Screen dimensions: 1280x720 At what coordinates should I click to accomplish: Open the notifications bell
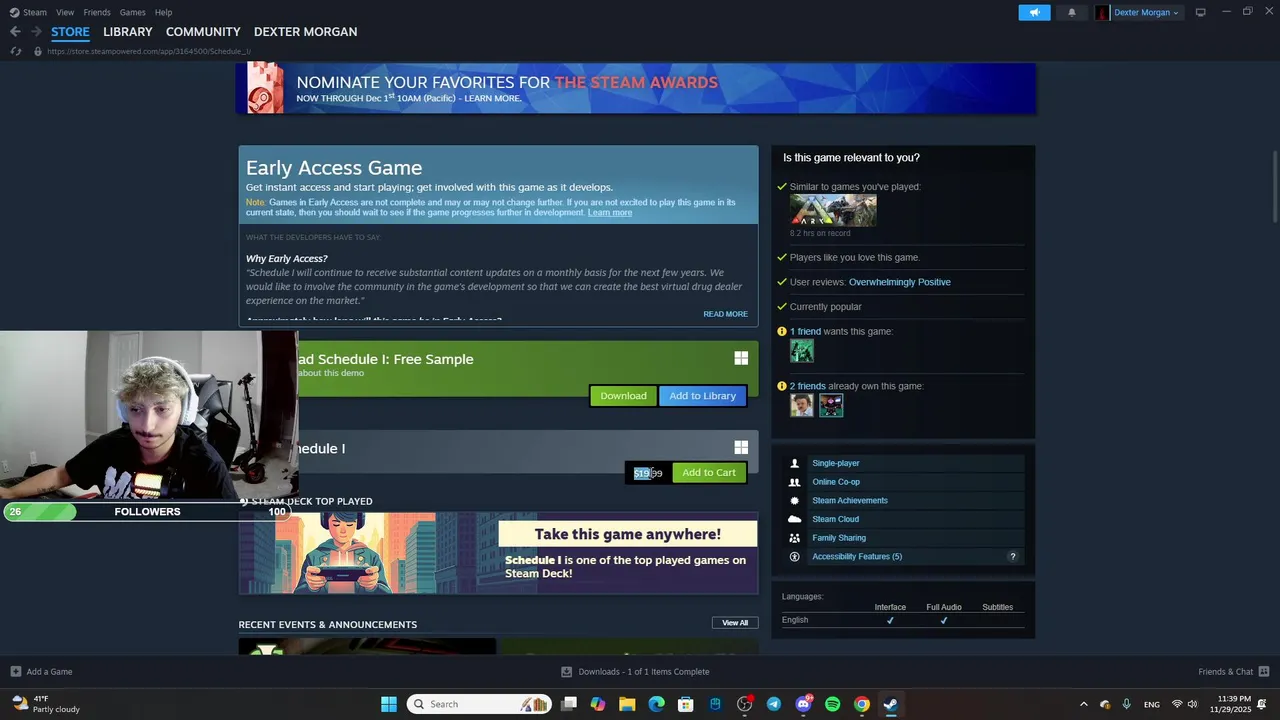click(1072, 12)
